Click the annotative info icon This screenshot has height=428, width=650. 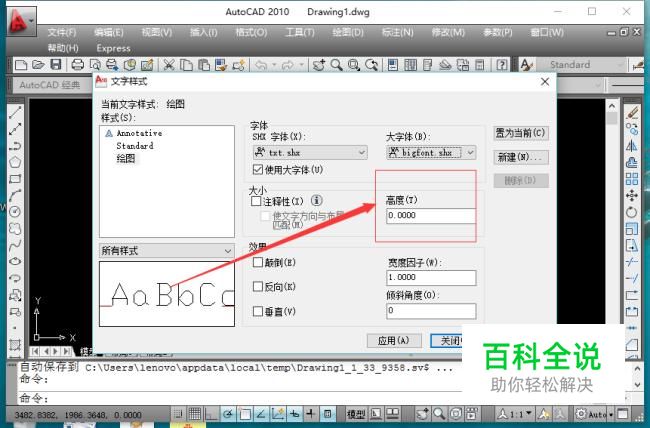pyautogui.click(x=317, y=201)
